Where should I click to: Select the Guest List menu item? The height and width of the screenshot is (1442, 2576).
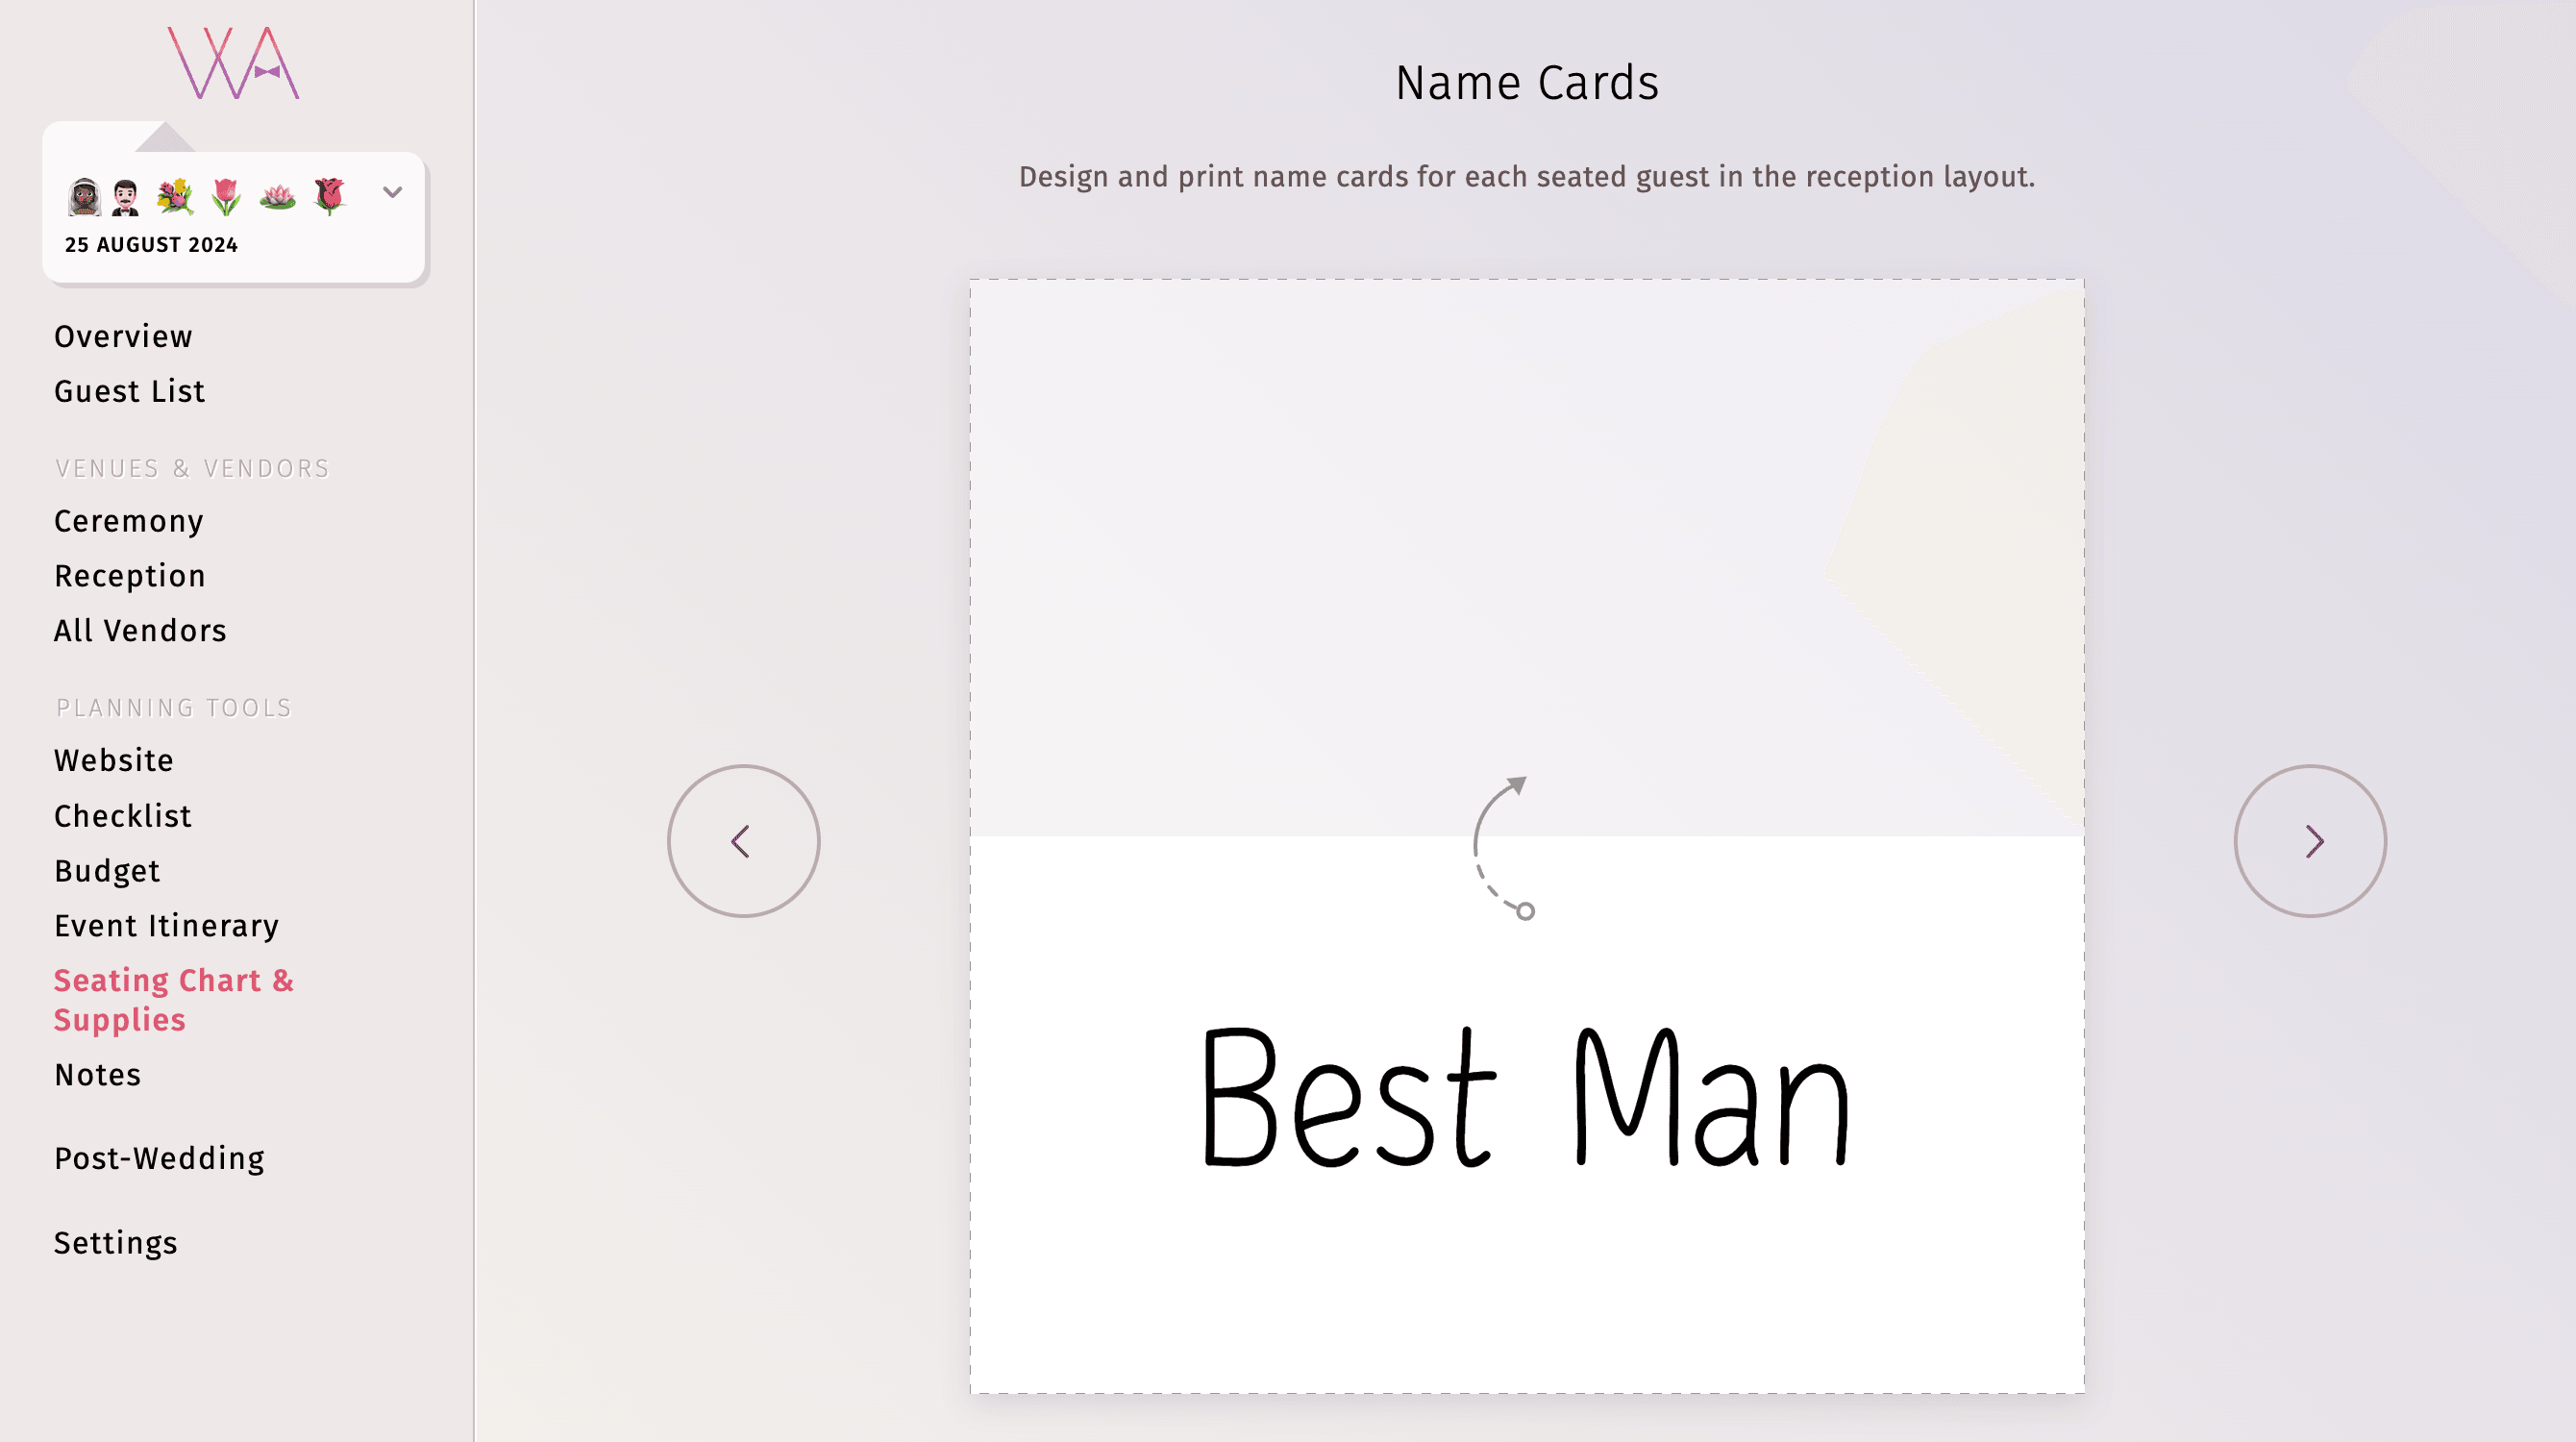[x=129, y=391]
